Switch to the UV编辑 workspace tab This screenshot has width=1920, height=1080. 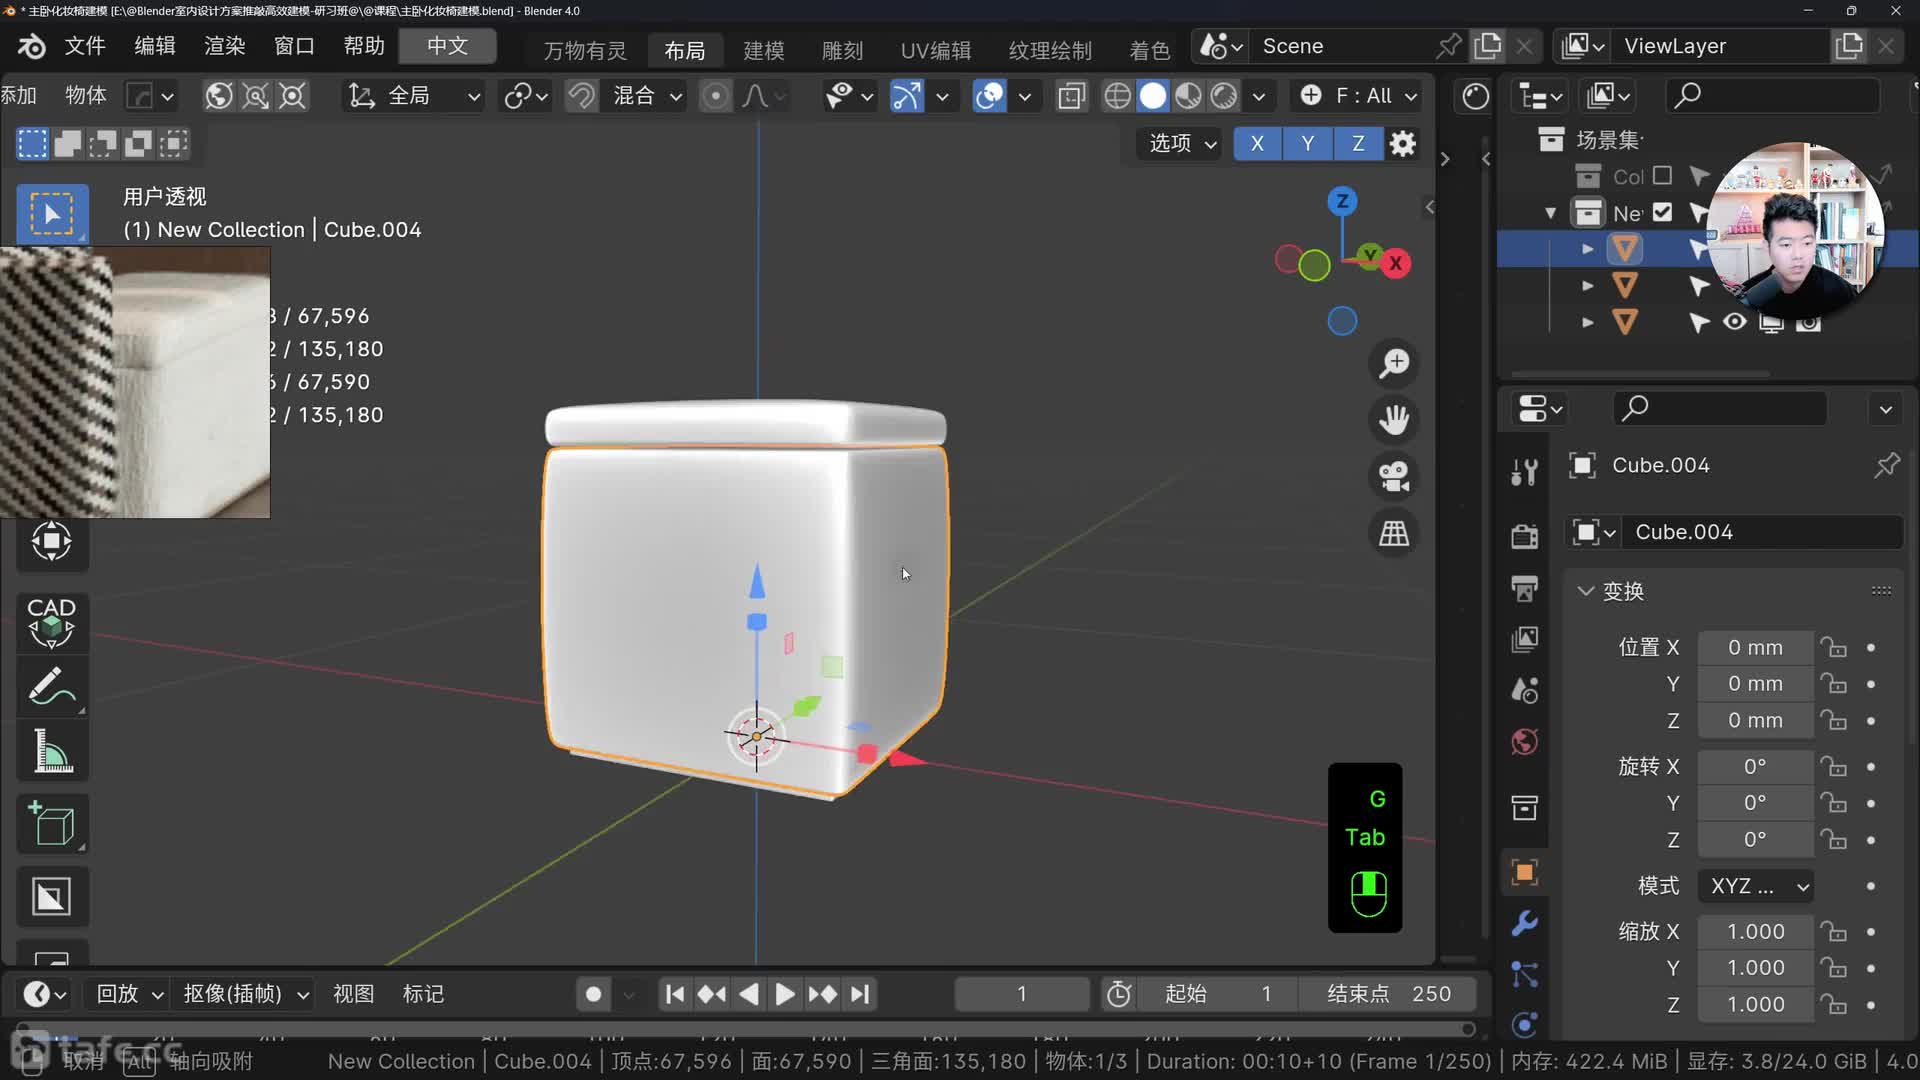(935, 50)
